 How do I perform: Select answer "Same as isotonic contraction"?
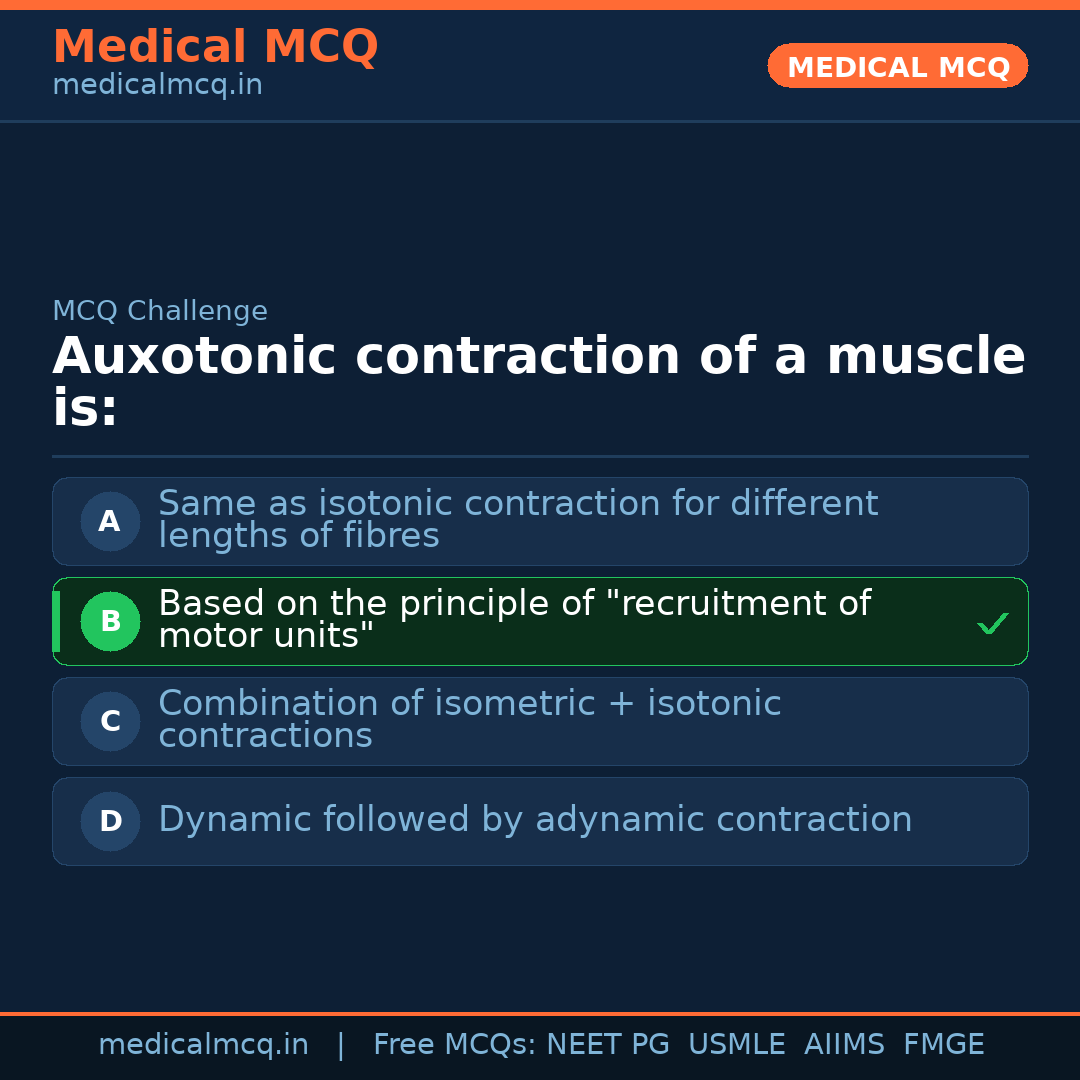pos(518,519)
